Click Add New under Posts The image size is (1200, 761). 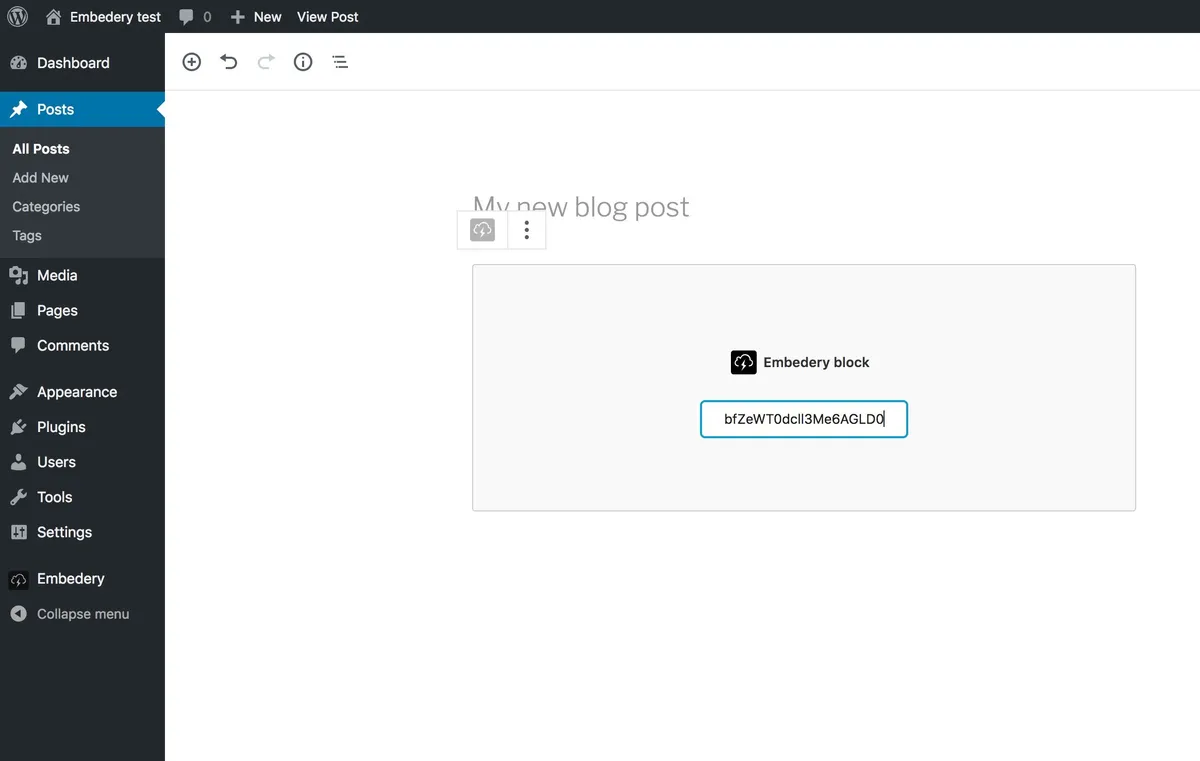tap(41, 177)
